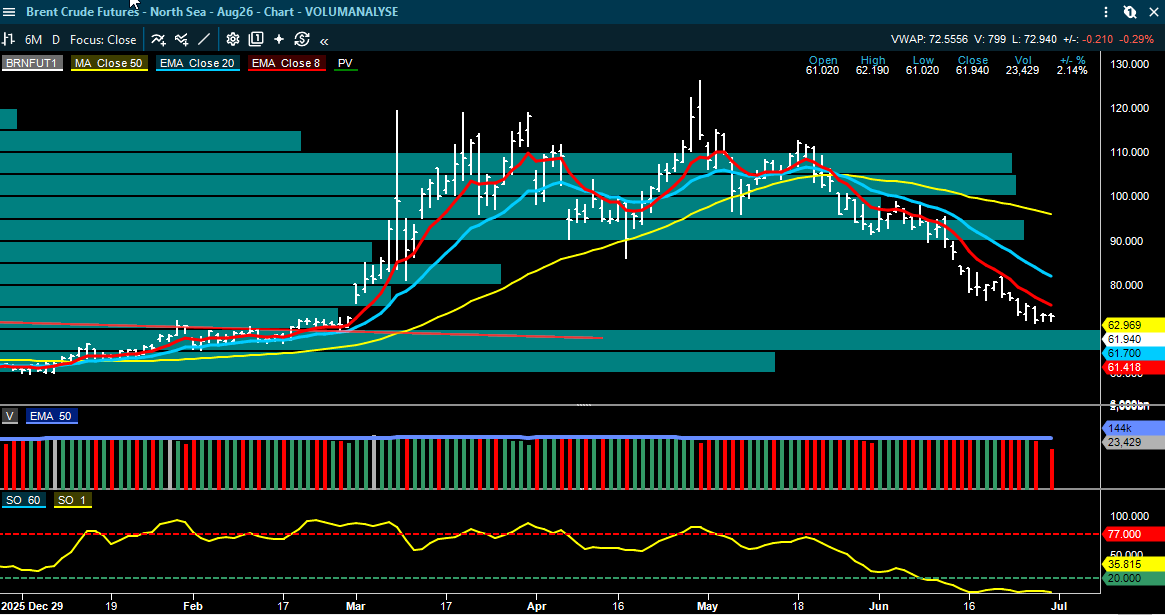1165x615 pixels.
Task: Change the 6M time range
Action: (33, 40)
